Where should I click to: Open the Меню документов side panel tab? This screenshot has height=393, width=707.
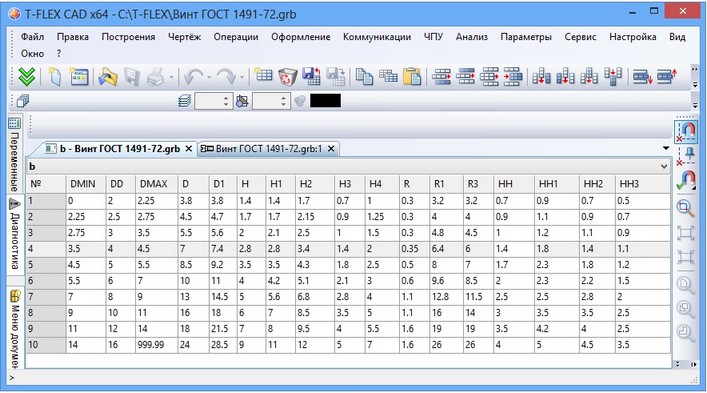14,328
